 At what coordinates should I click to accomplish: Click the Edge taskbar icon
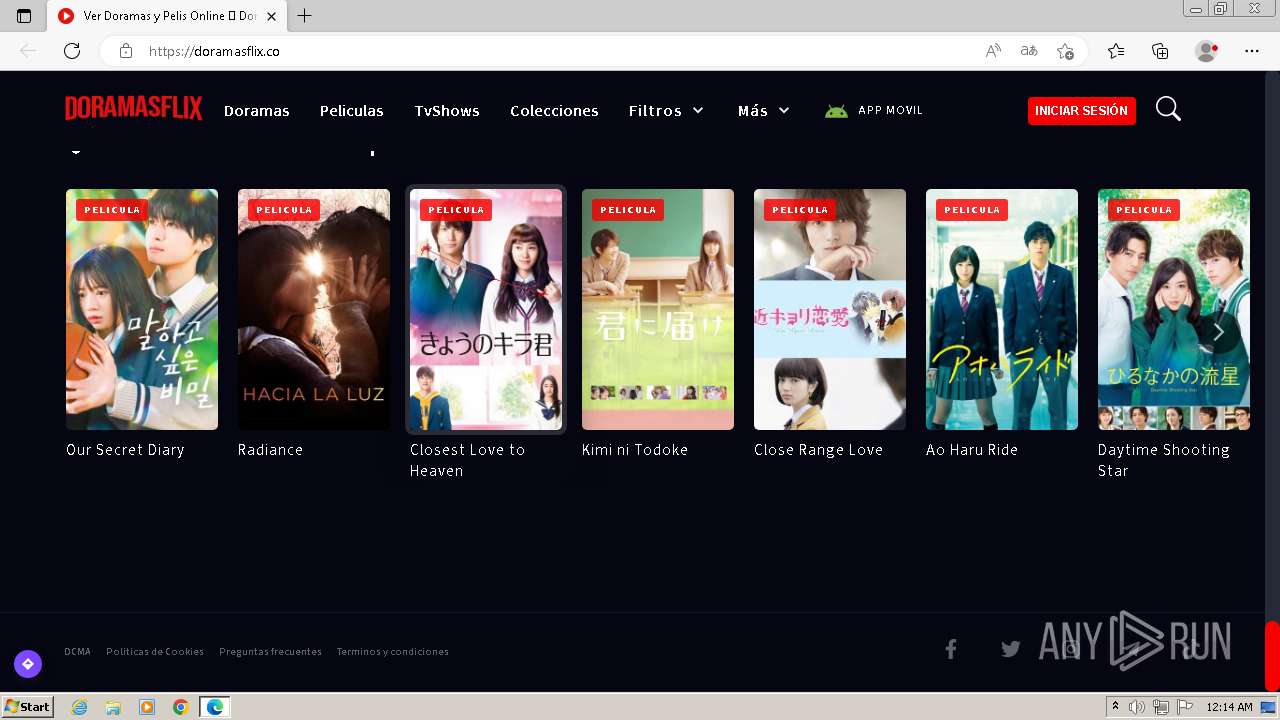214,707
